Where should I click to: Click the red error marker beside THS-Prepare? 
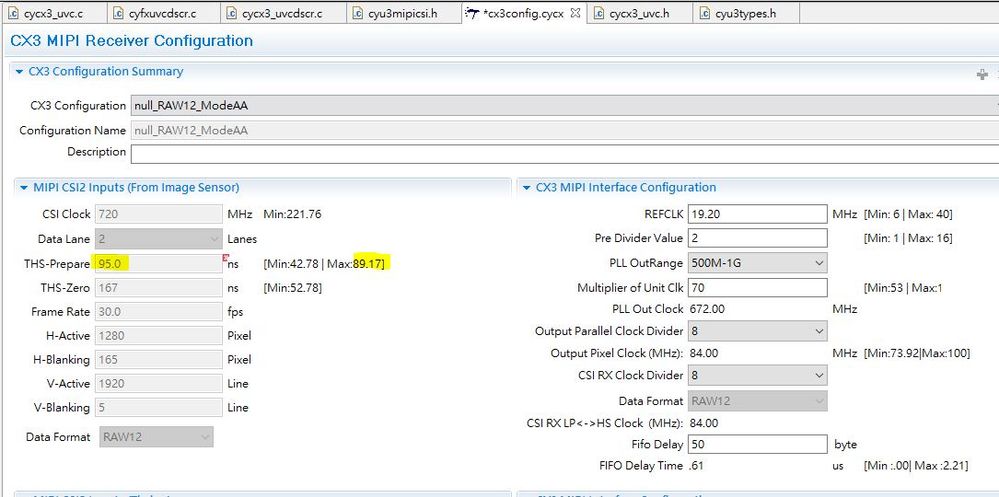coord(225,258)
